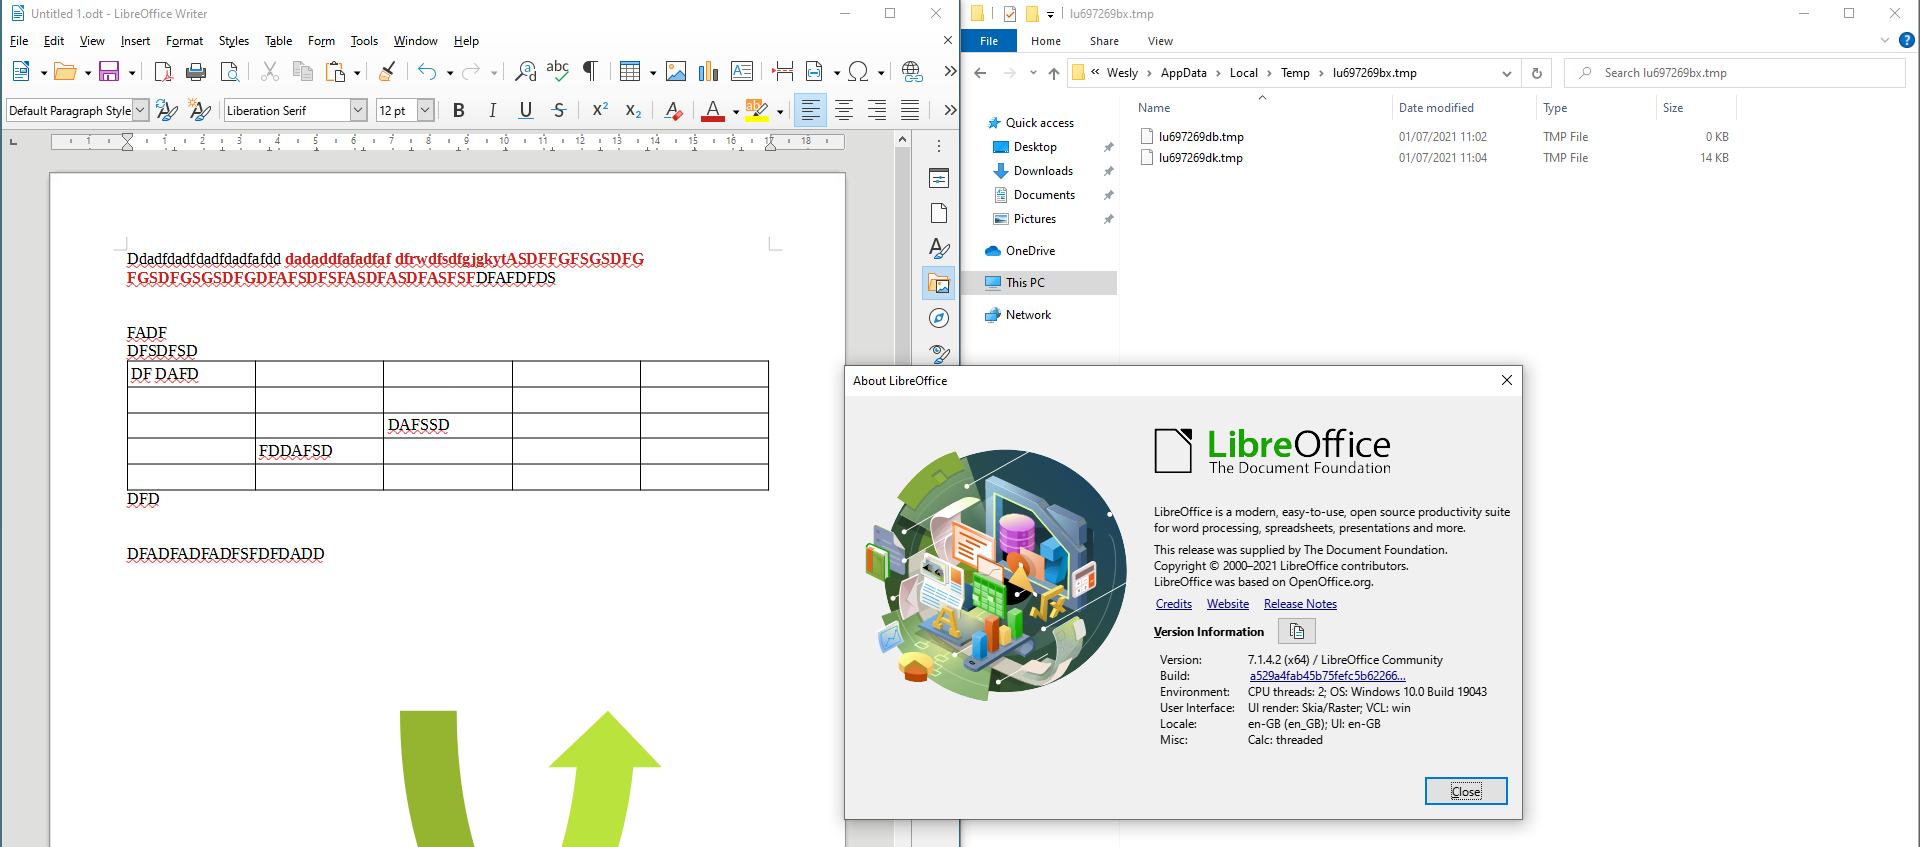Click the Update Selected Style icon
This screenshot has height=847, width=1920.
tap(167, 110)
